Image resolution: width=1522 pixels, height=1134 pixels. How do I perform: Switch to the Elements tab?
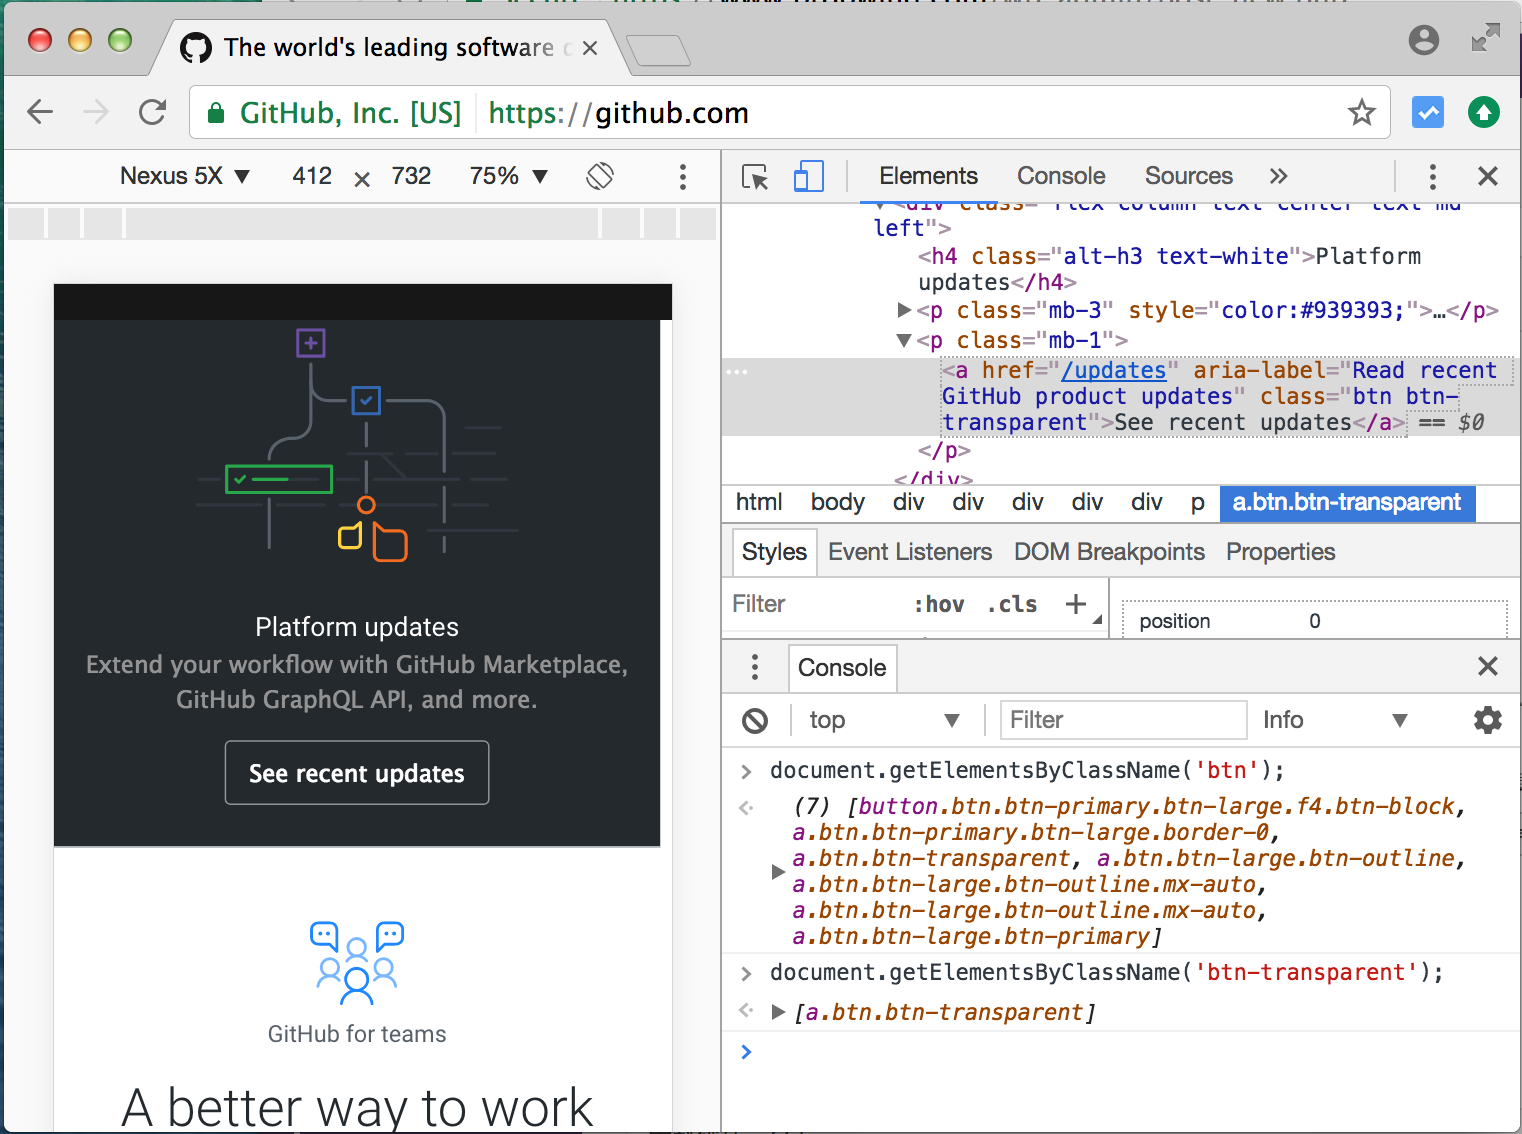pos(928,176)
